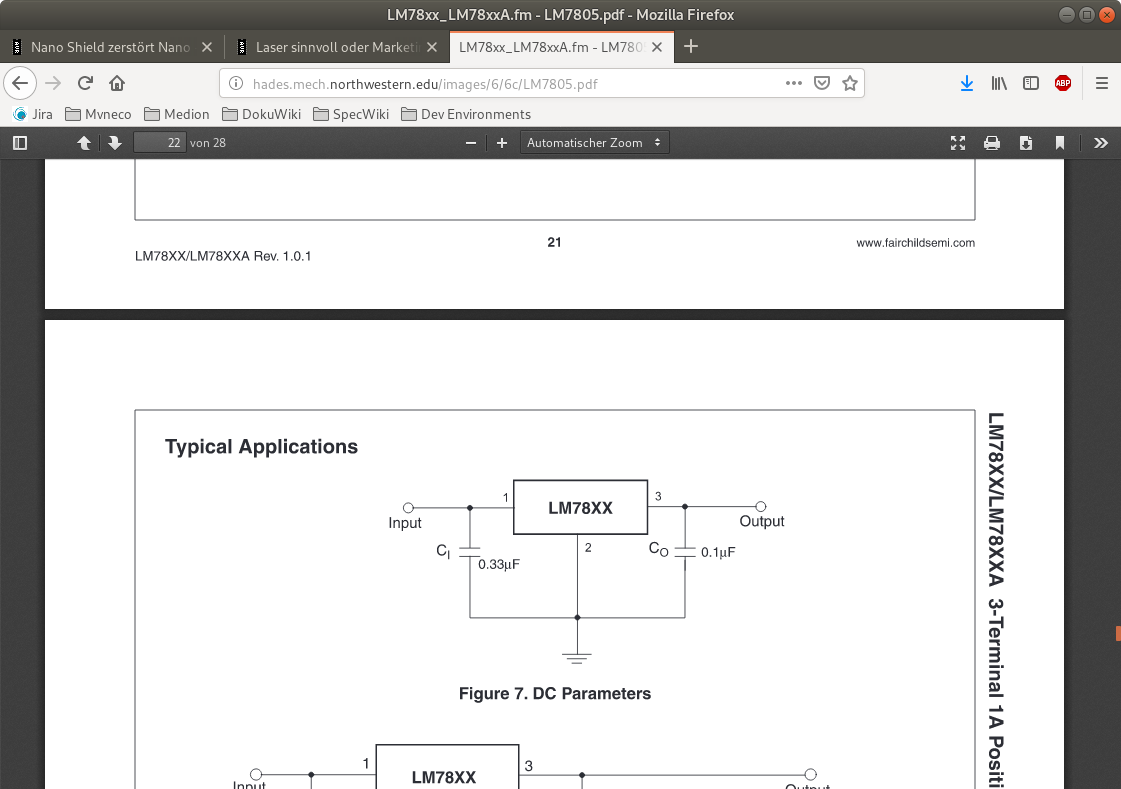Open the Automatischer Zoom dropdown
This screenshot has width=1121, height=789.
pos(595,143)
